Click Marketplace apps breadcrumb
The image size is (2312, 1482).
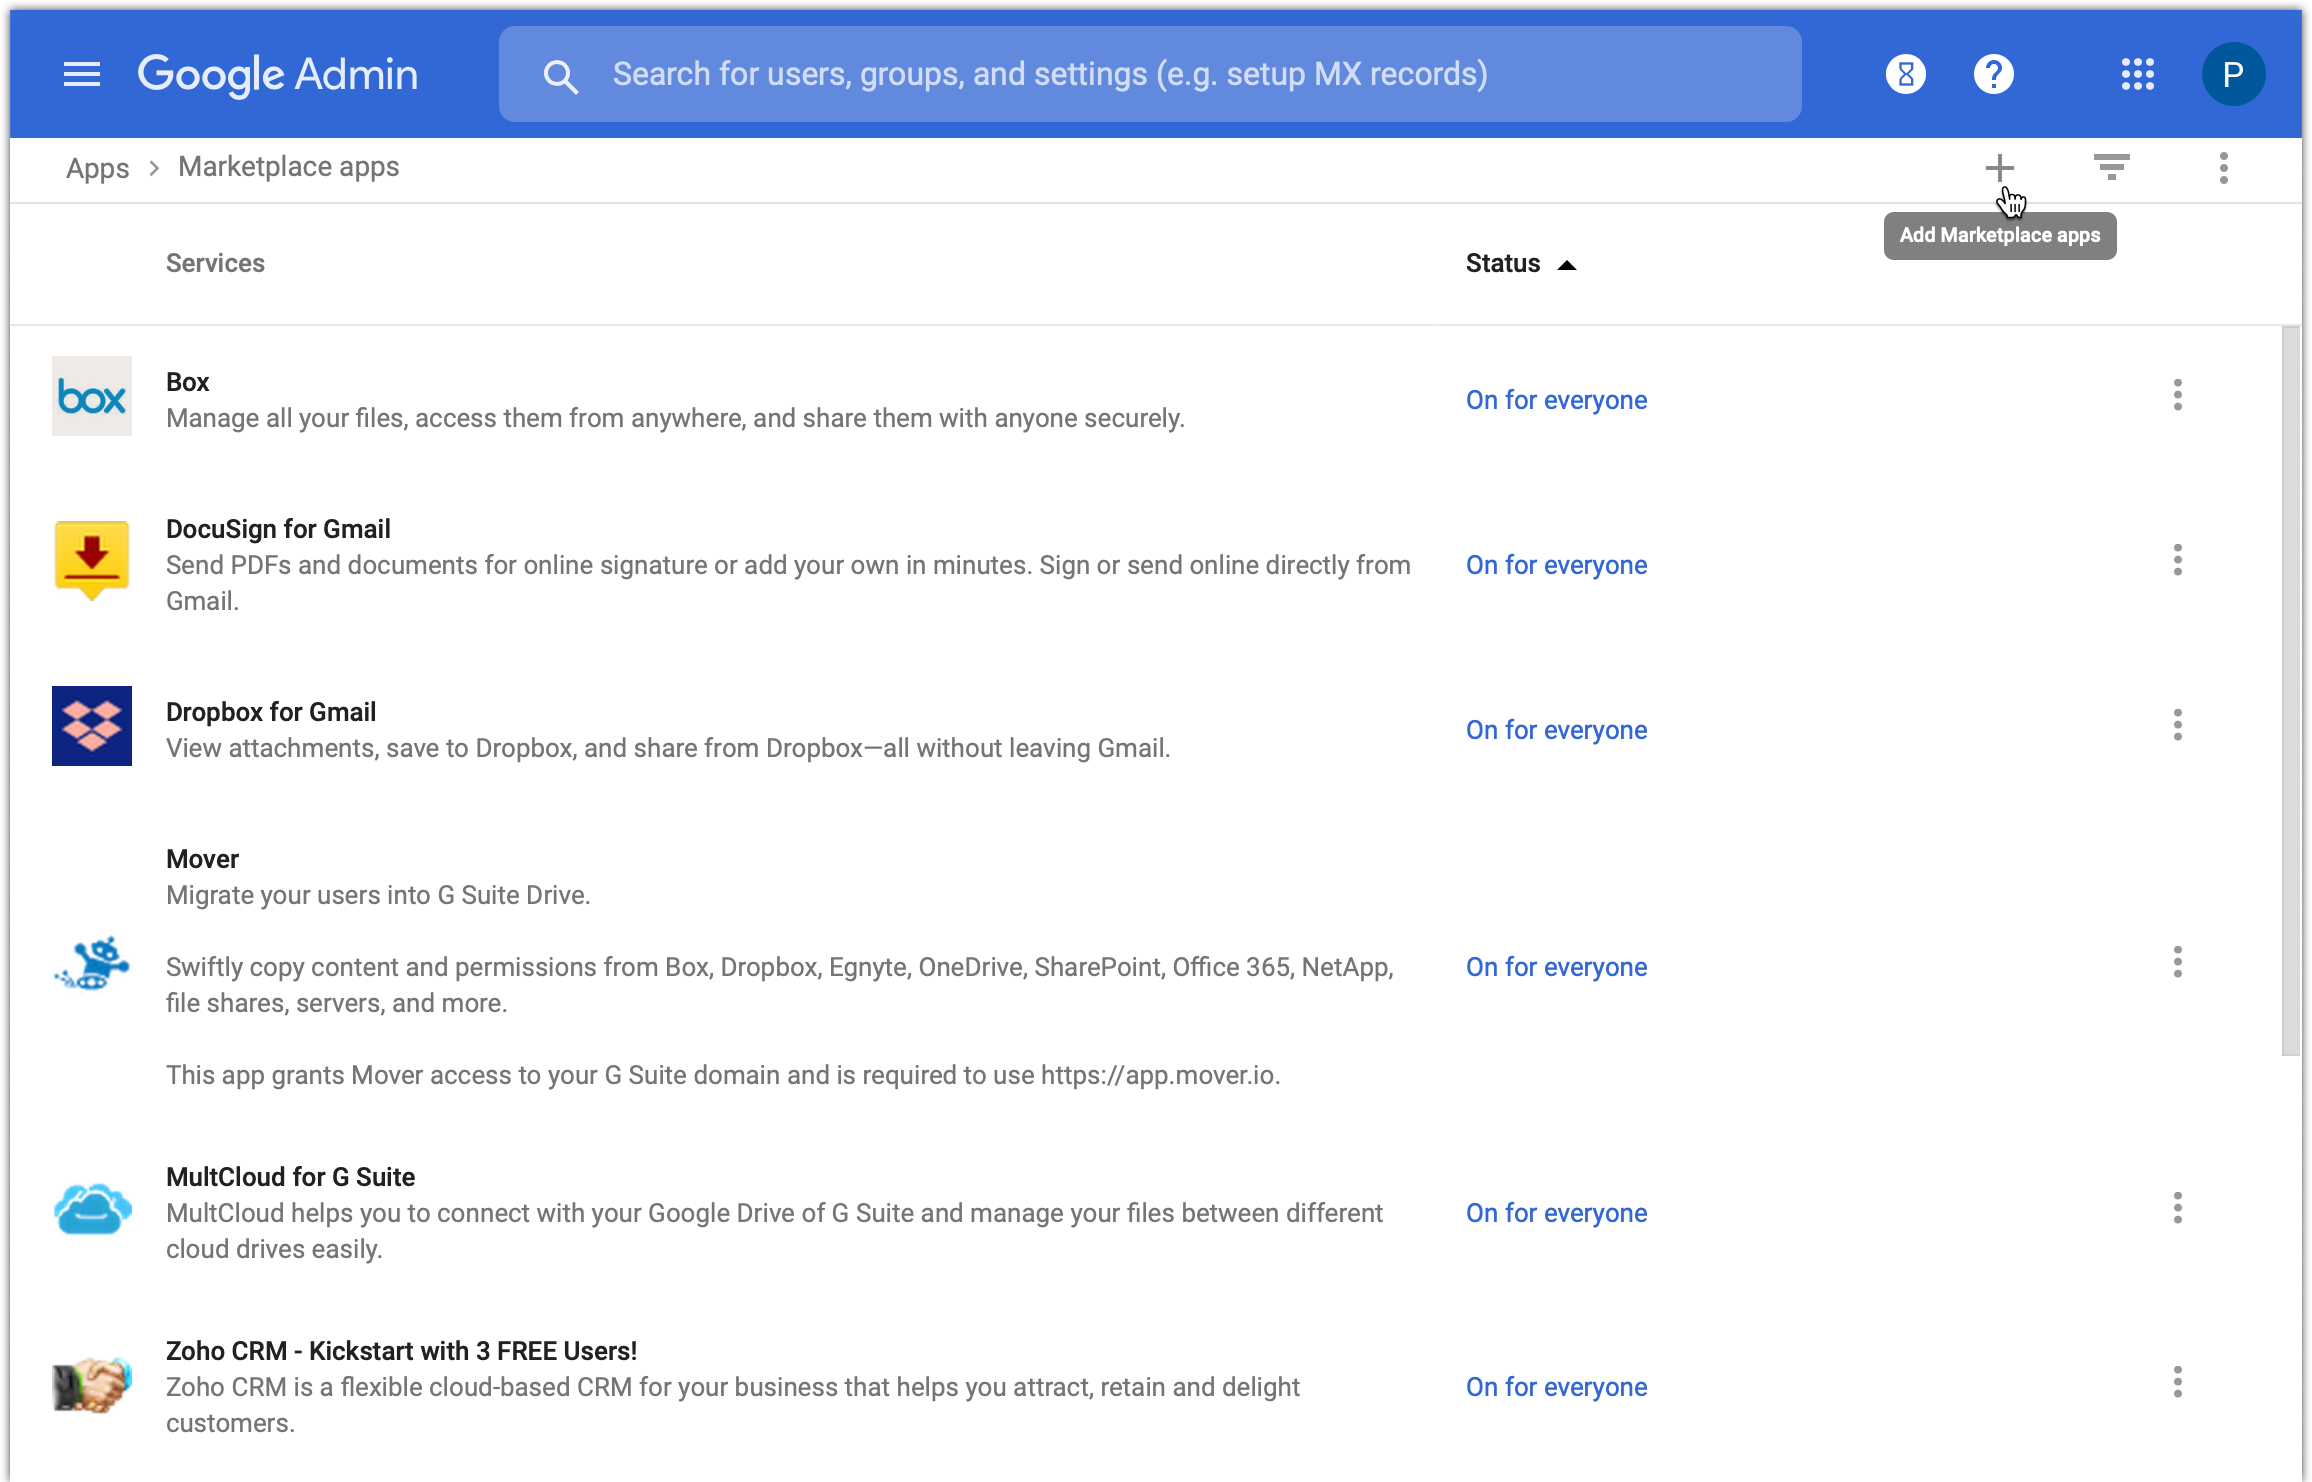click(x=288, y=167)
